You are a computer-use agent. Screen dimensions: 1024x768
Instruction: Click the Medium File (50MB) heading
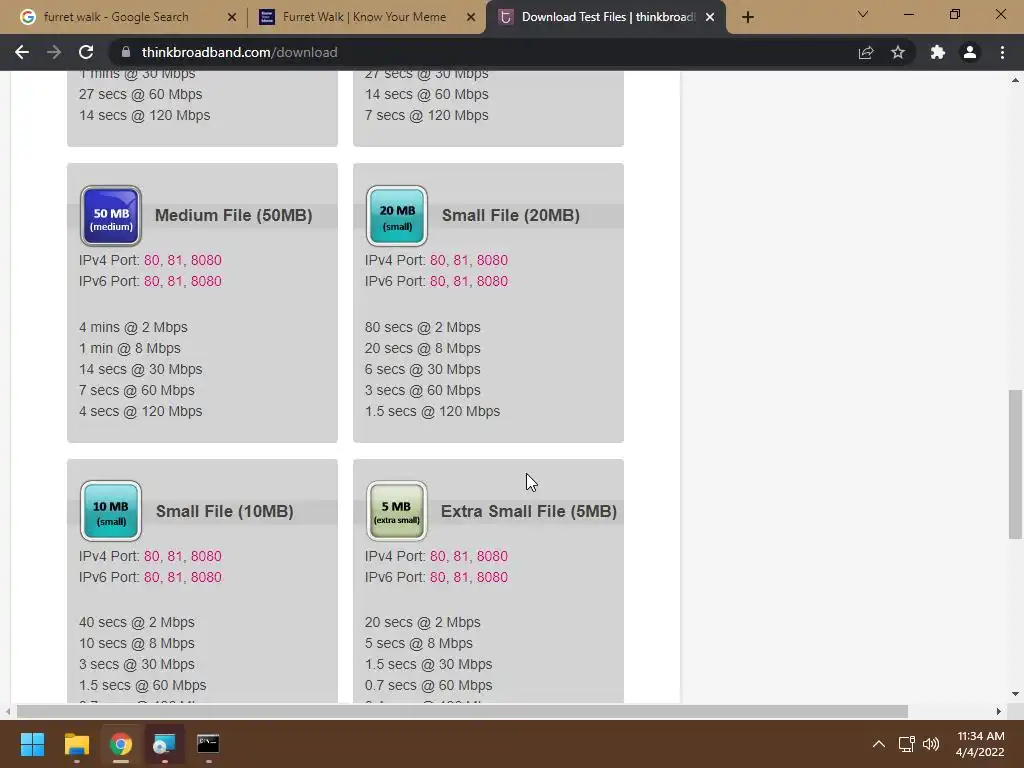[x=233, y=216]
